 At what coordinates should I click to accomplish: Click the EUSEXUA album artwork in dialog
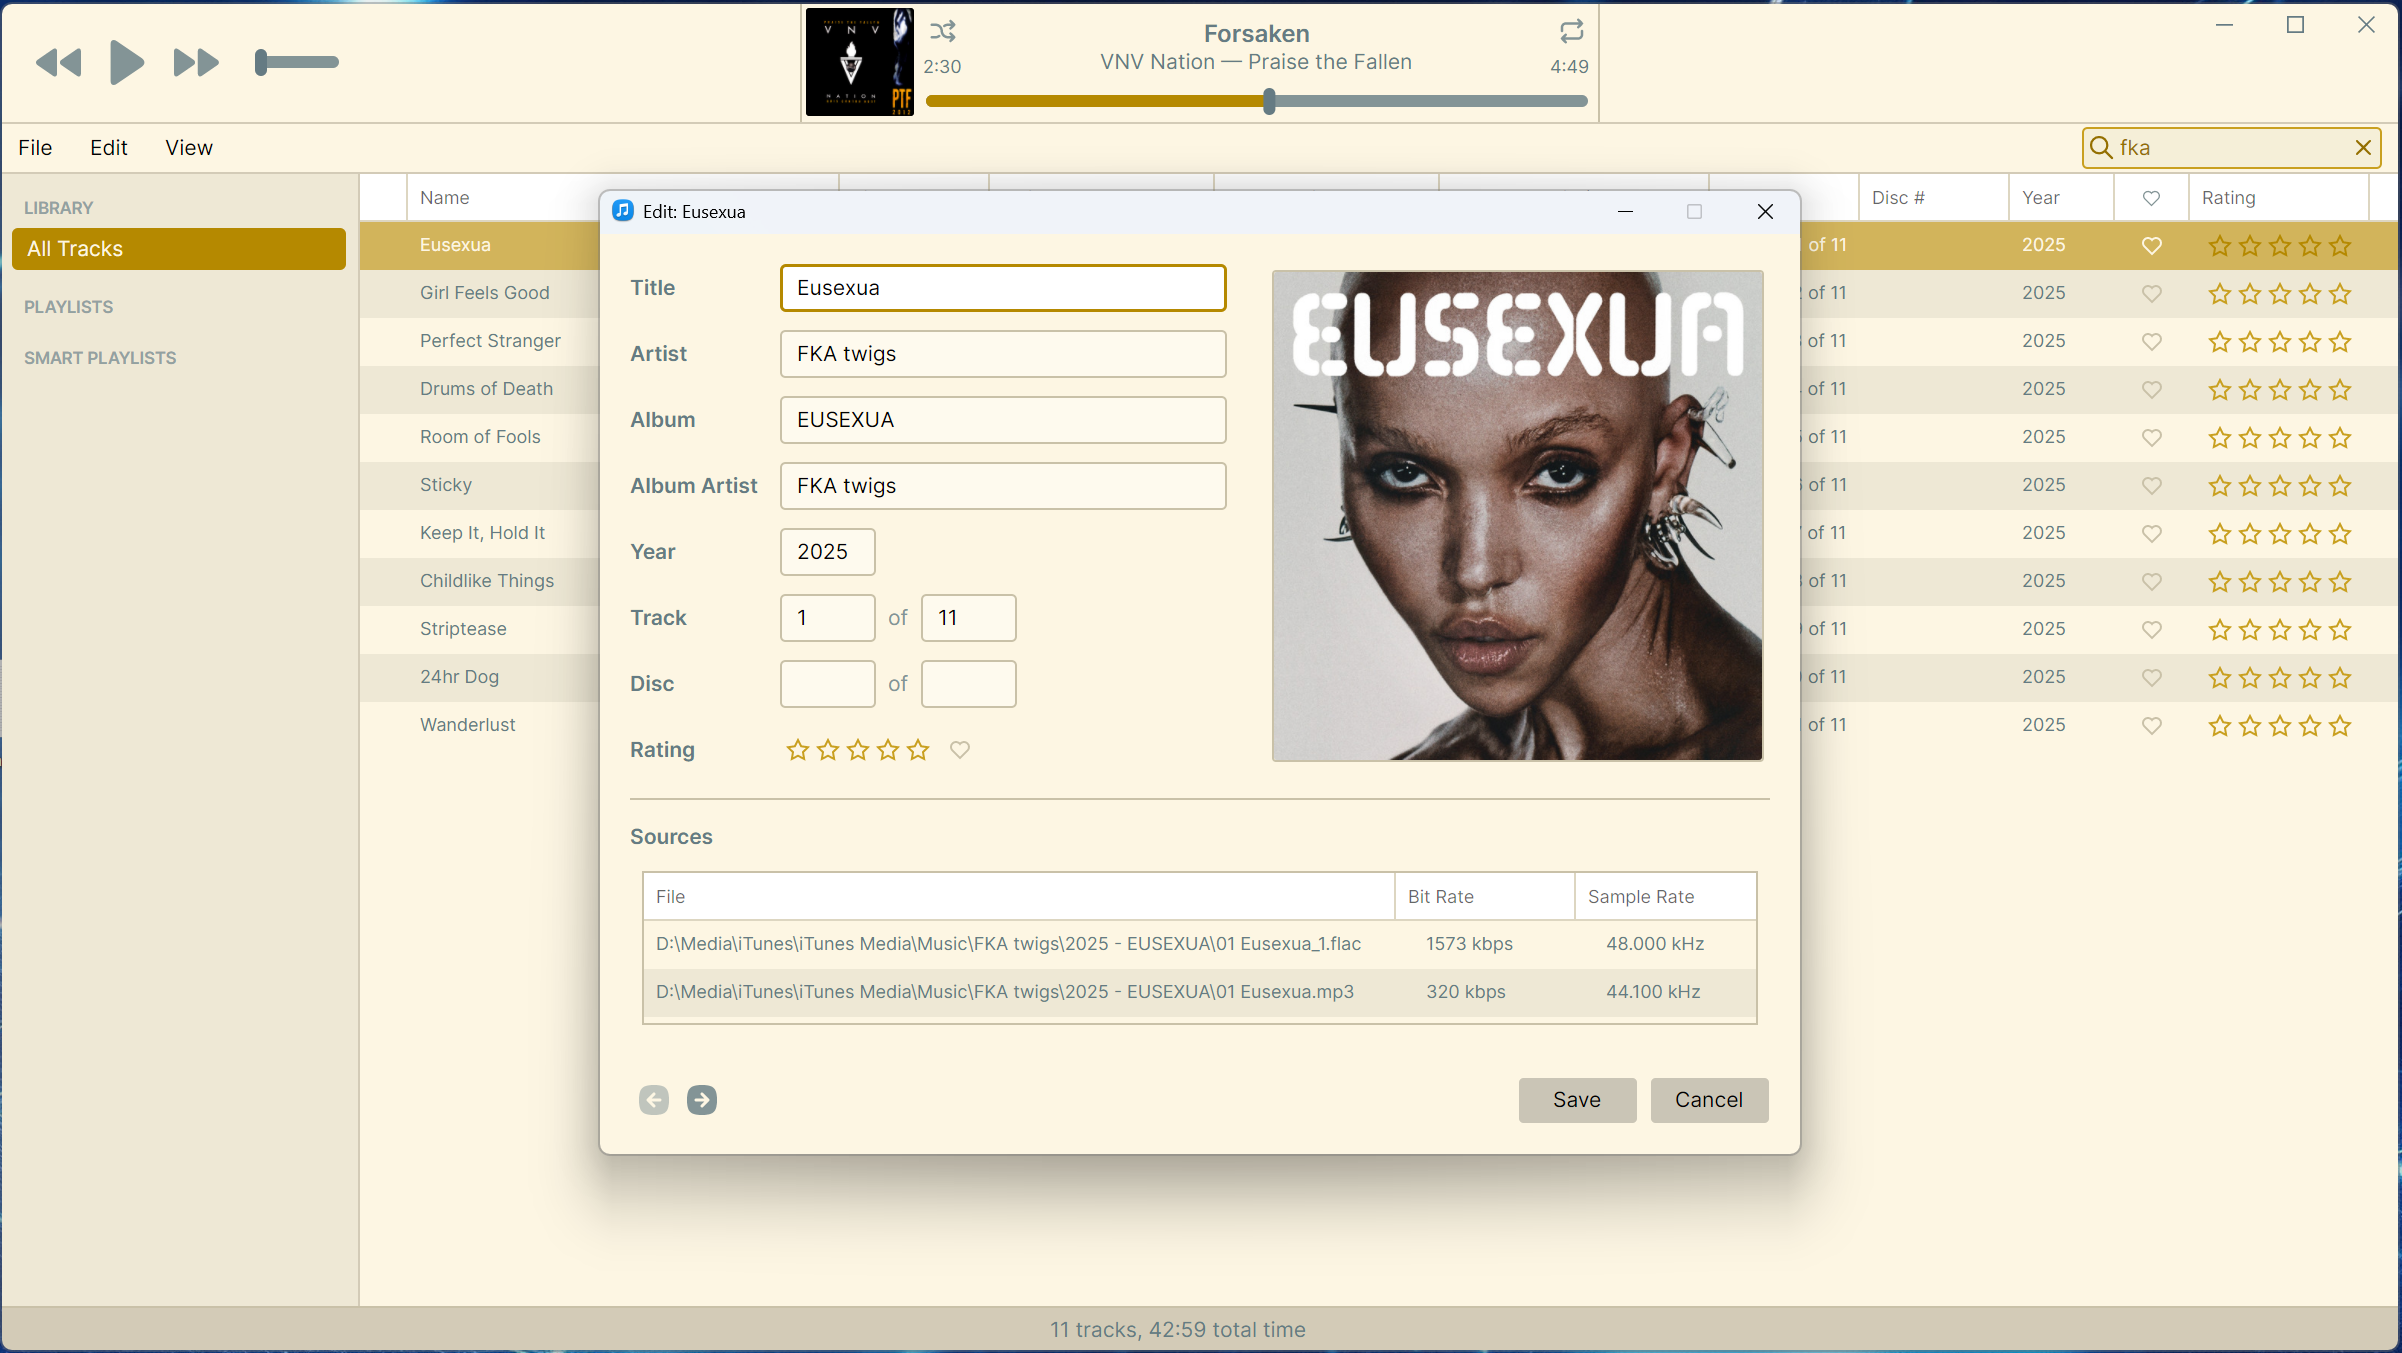coord(1517,516)
